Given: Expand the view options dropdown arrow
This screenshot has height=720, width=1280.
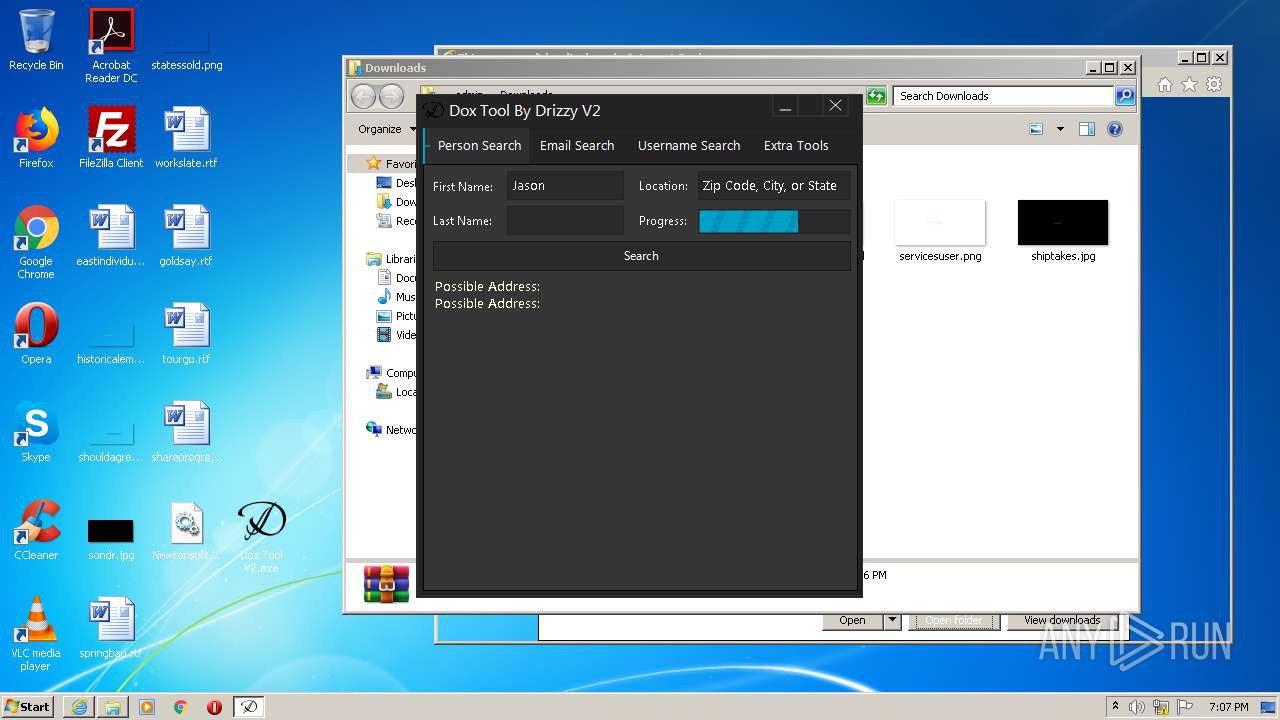Looking at the screenshot, I should (1060, 129).
